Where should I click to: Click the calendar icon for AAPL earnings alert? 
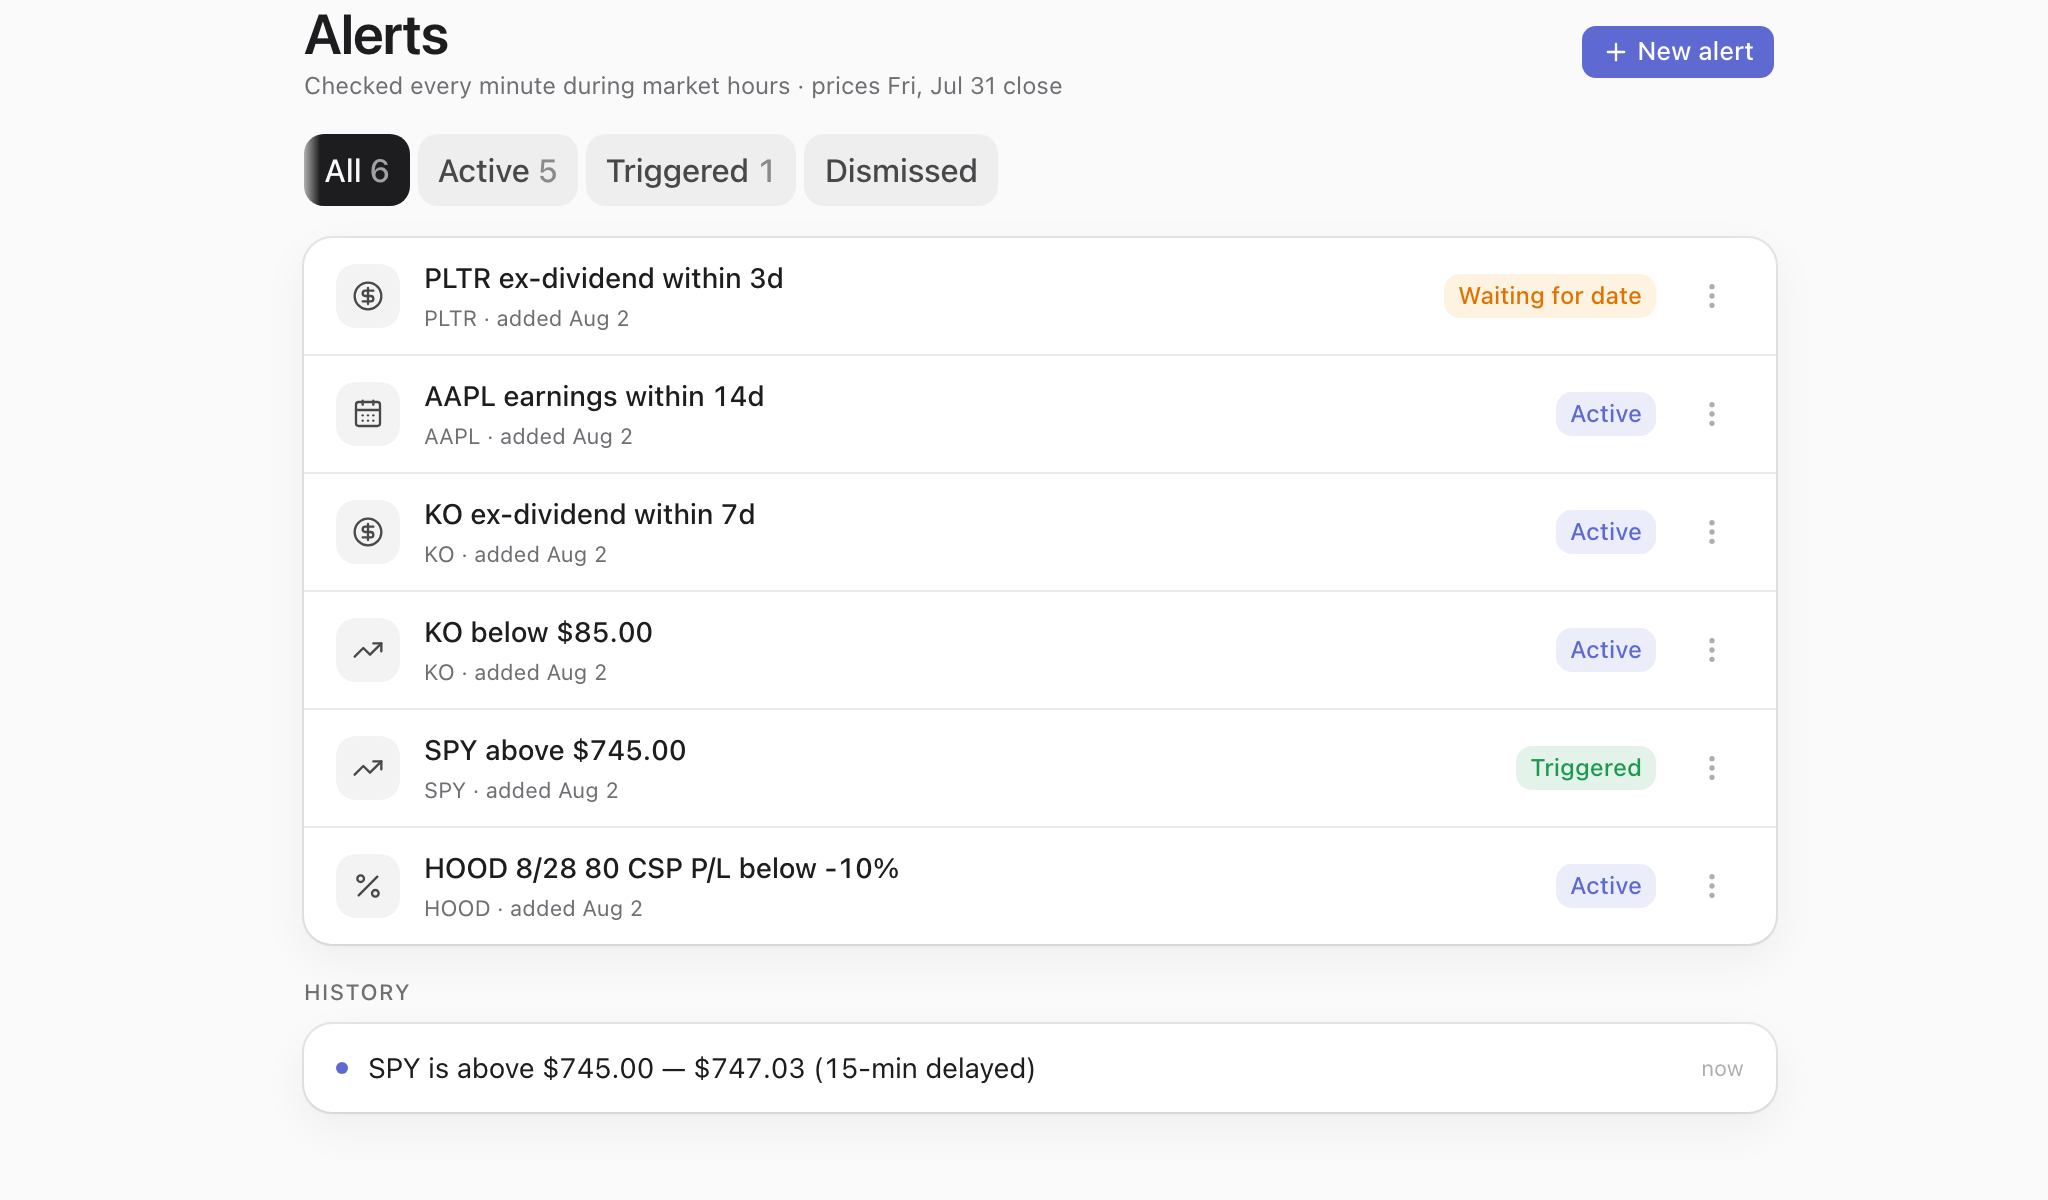[x=368, y=414]
